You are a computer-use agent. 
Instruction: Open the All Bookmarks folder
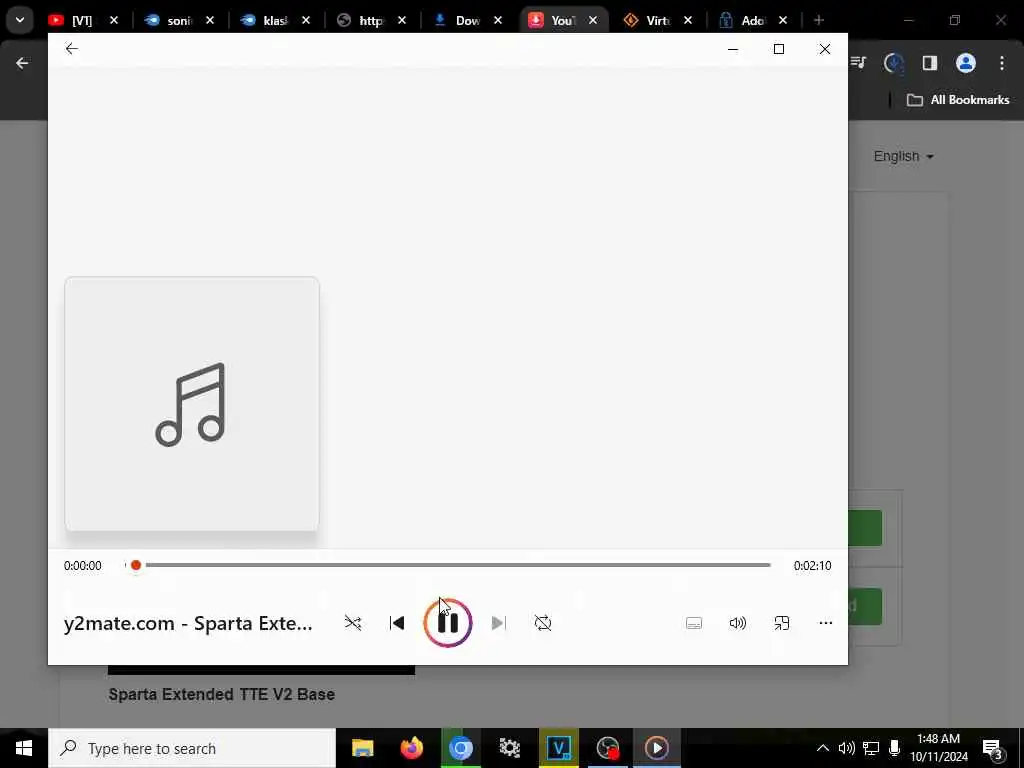click(958, 100)
